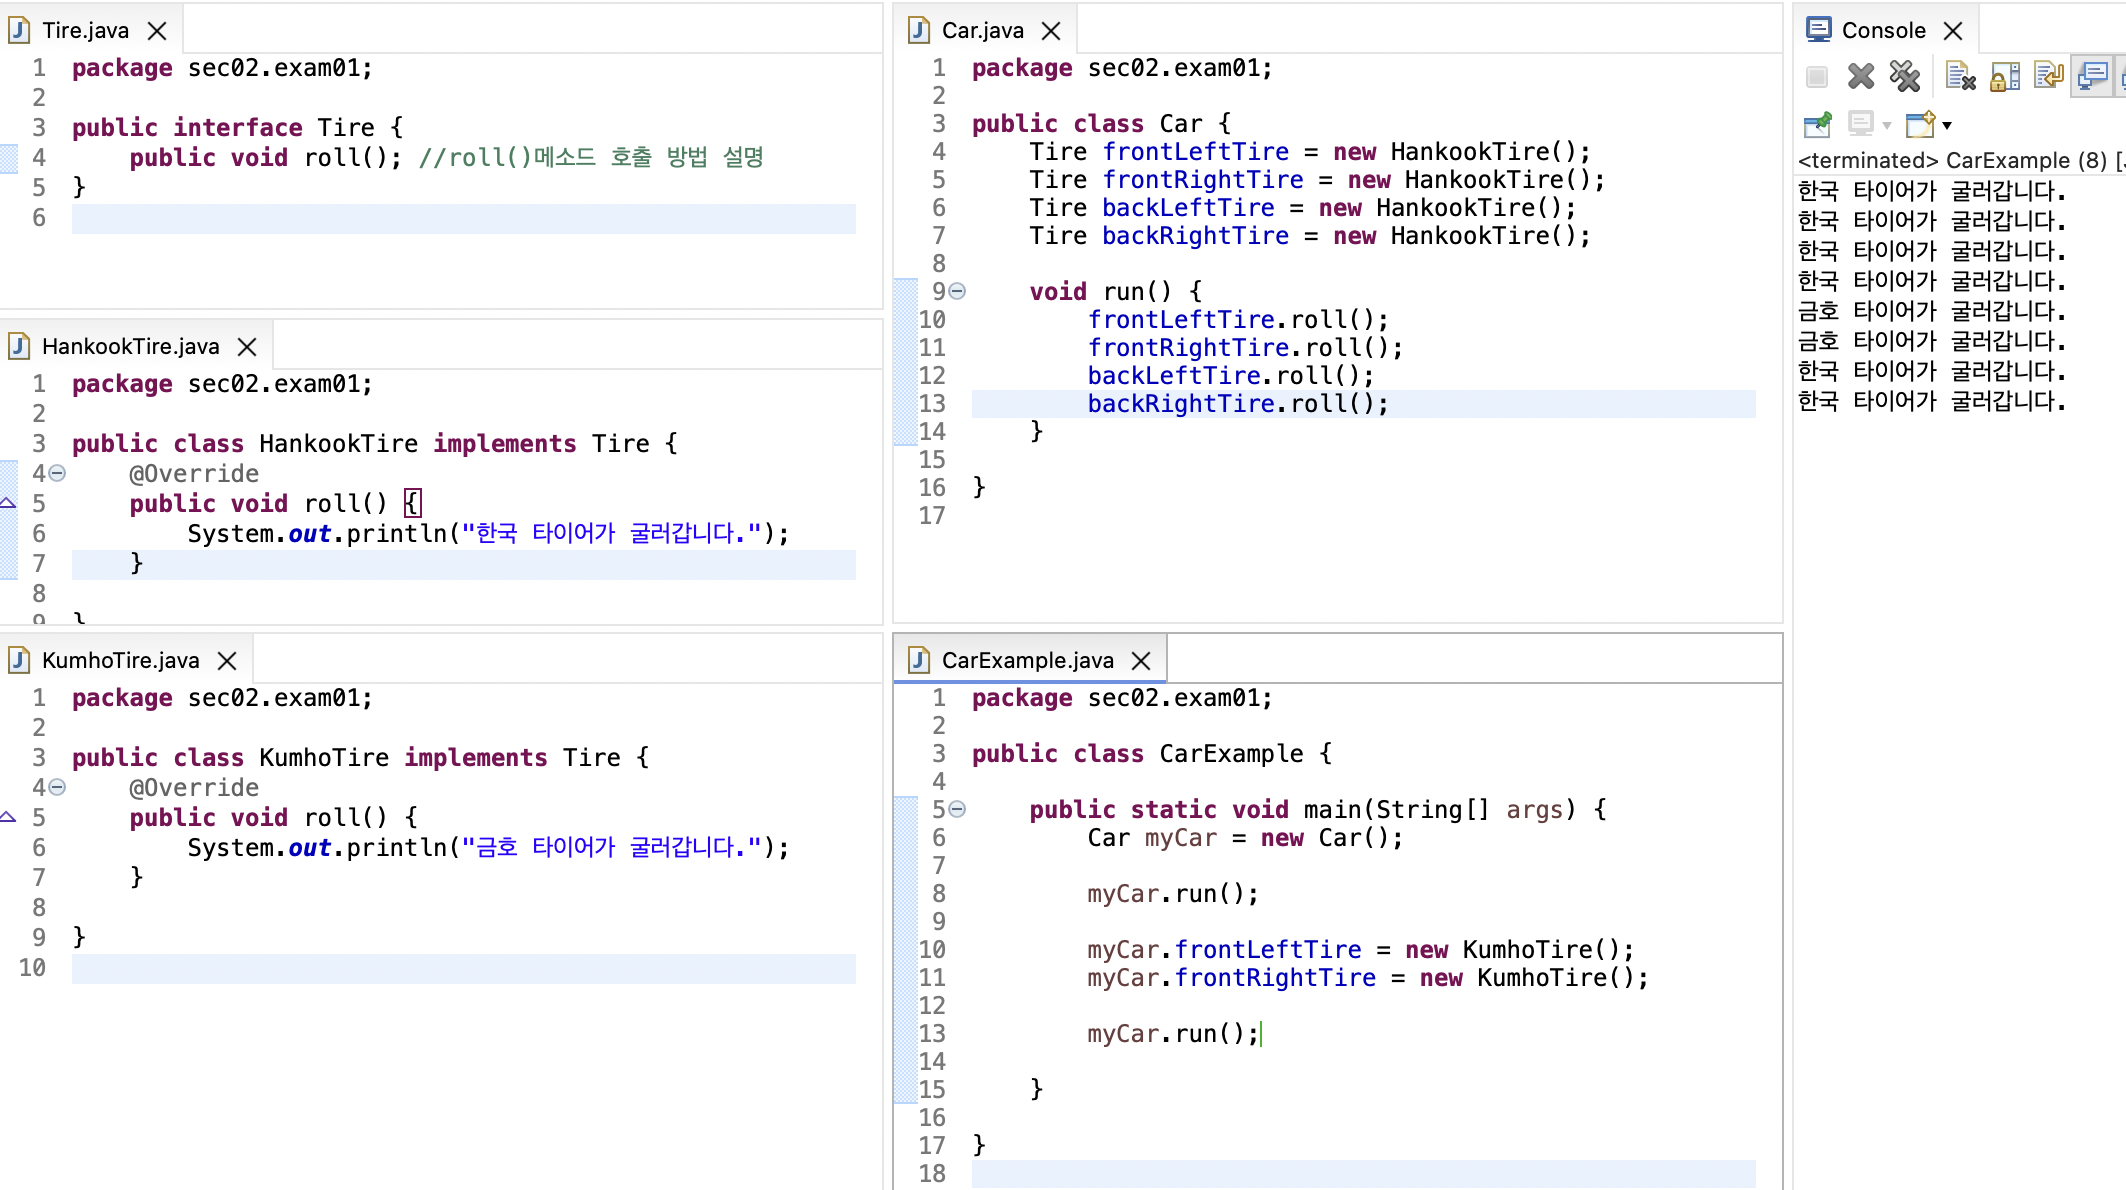Toggle show console when standard out changes
This screenshot has height=1190, width=2126.
[x=2092, y=76]
